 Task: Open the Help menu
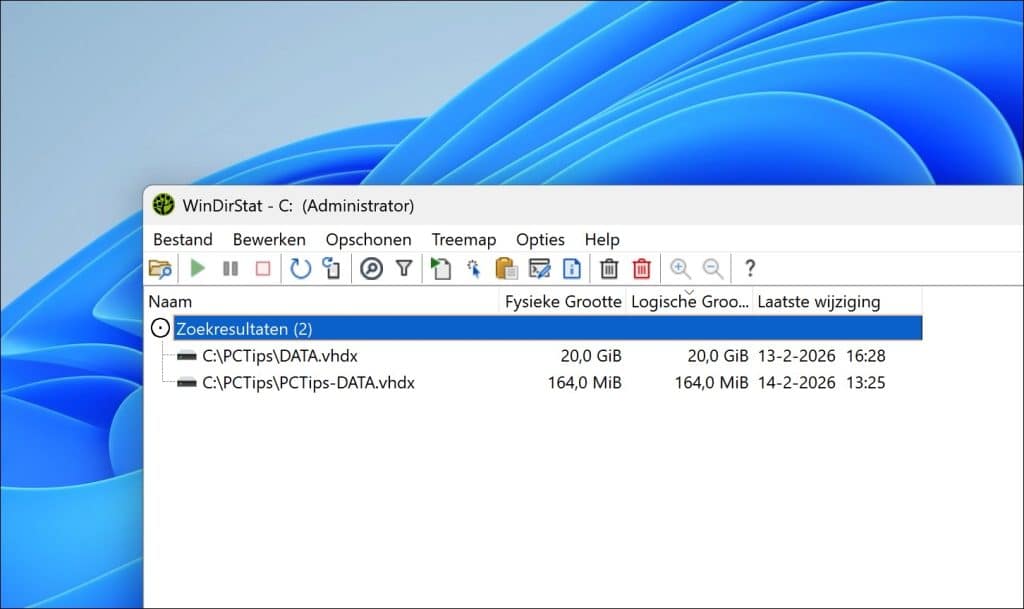[x=602, y=240]
